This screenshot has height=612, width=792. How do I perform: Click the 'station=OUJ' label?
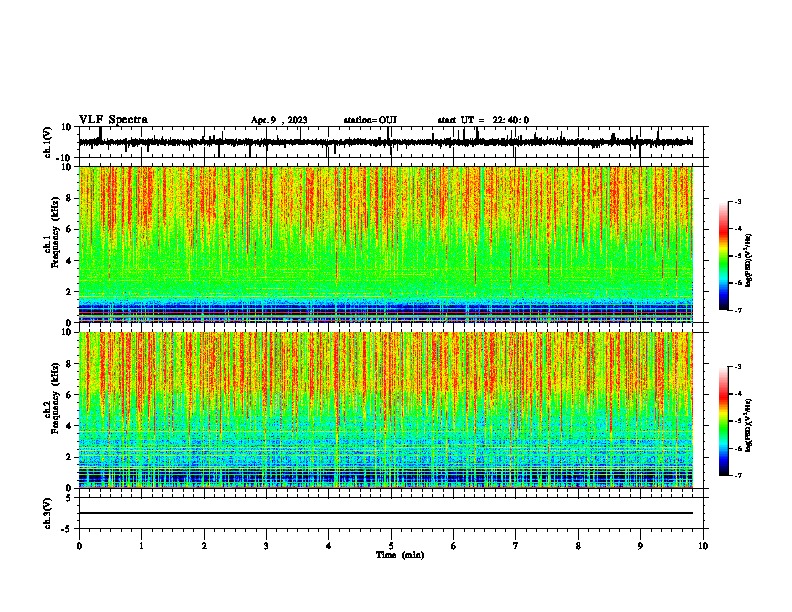[370, 120]
